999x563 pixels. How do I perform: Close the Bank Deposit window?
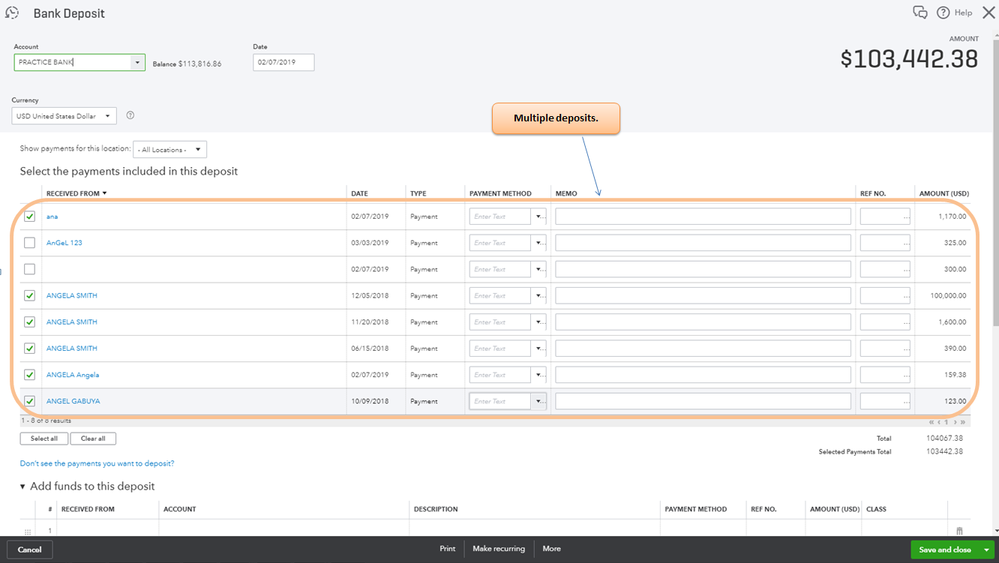(x=988, y=13)
